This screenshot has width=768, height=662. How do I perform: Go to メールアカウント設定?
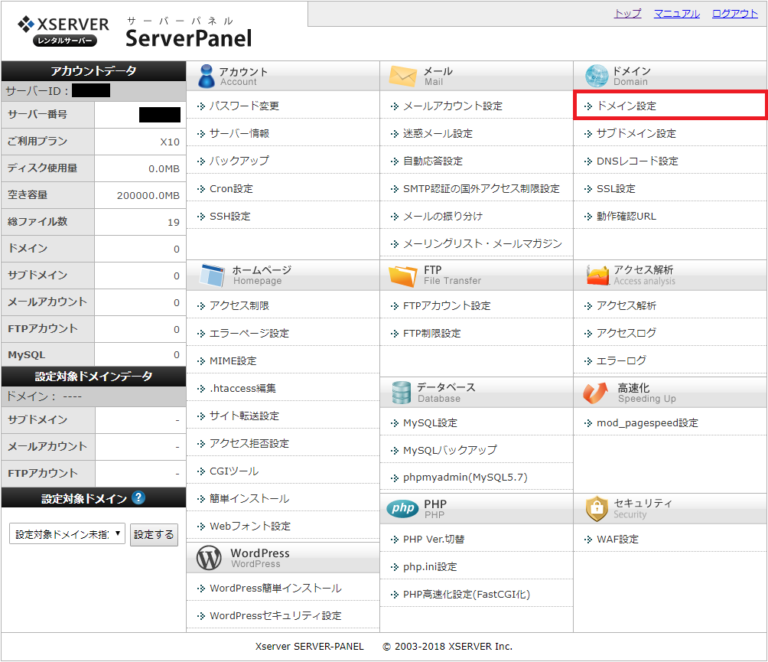452,106
